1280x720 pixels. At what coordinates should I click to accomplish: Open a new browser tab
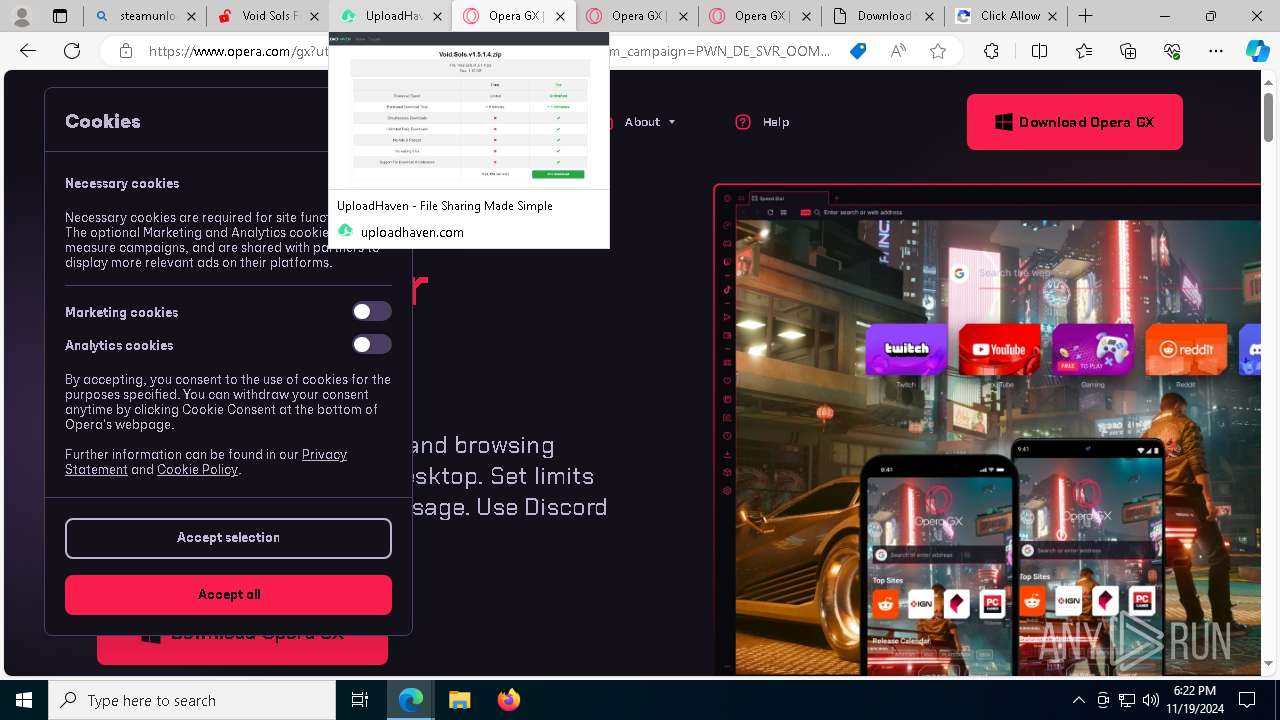[1085, 16]
